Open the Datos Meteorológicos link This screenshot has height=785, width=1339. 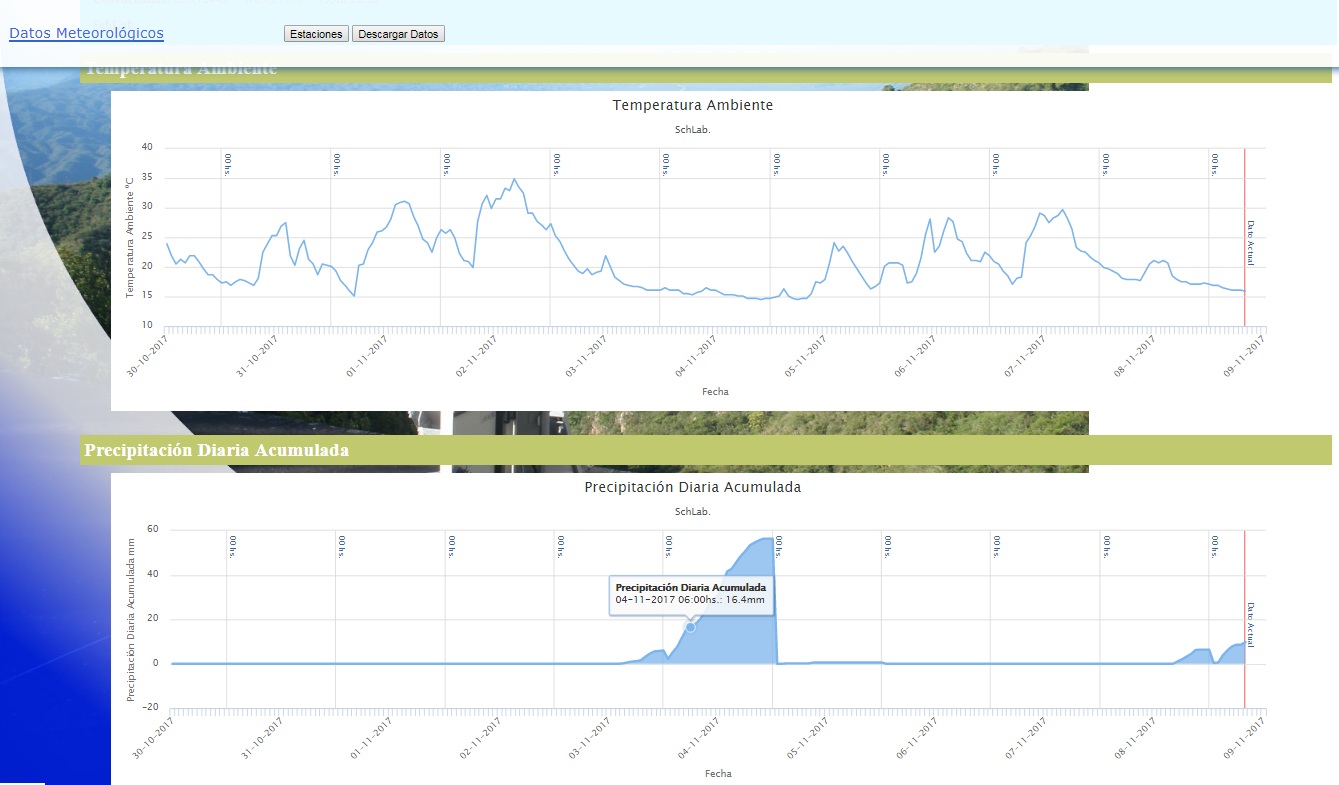pos(86,33)
